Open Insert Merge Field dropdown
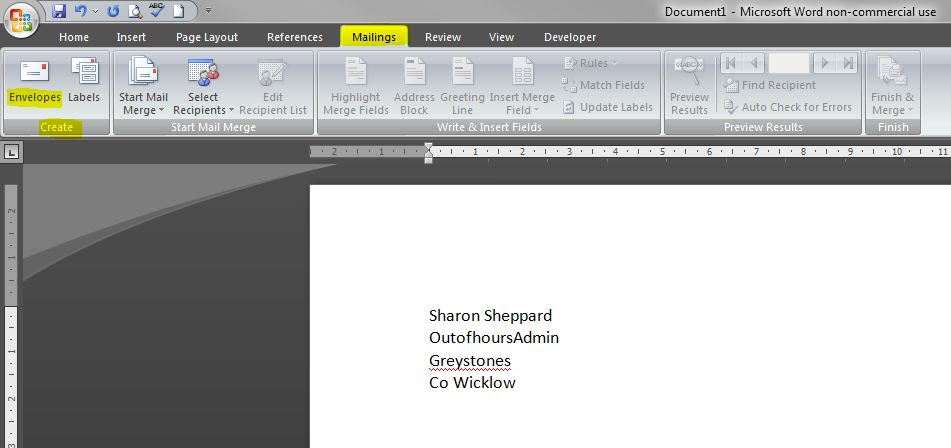 click(522, 85)
